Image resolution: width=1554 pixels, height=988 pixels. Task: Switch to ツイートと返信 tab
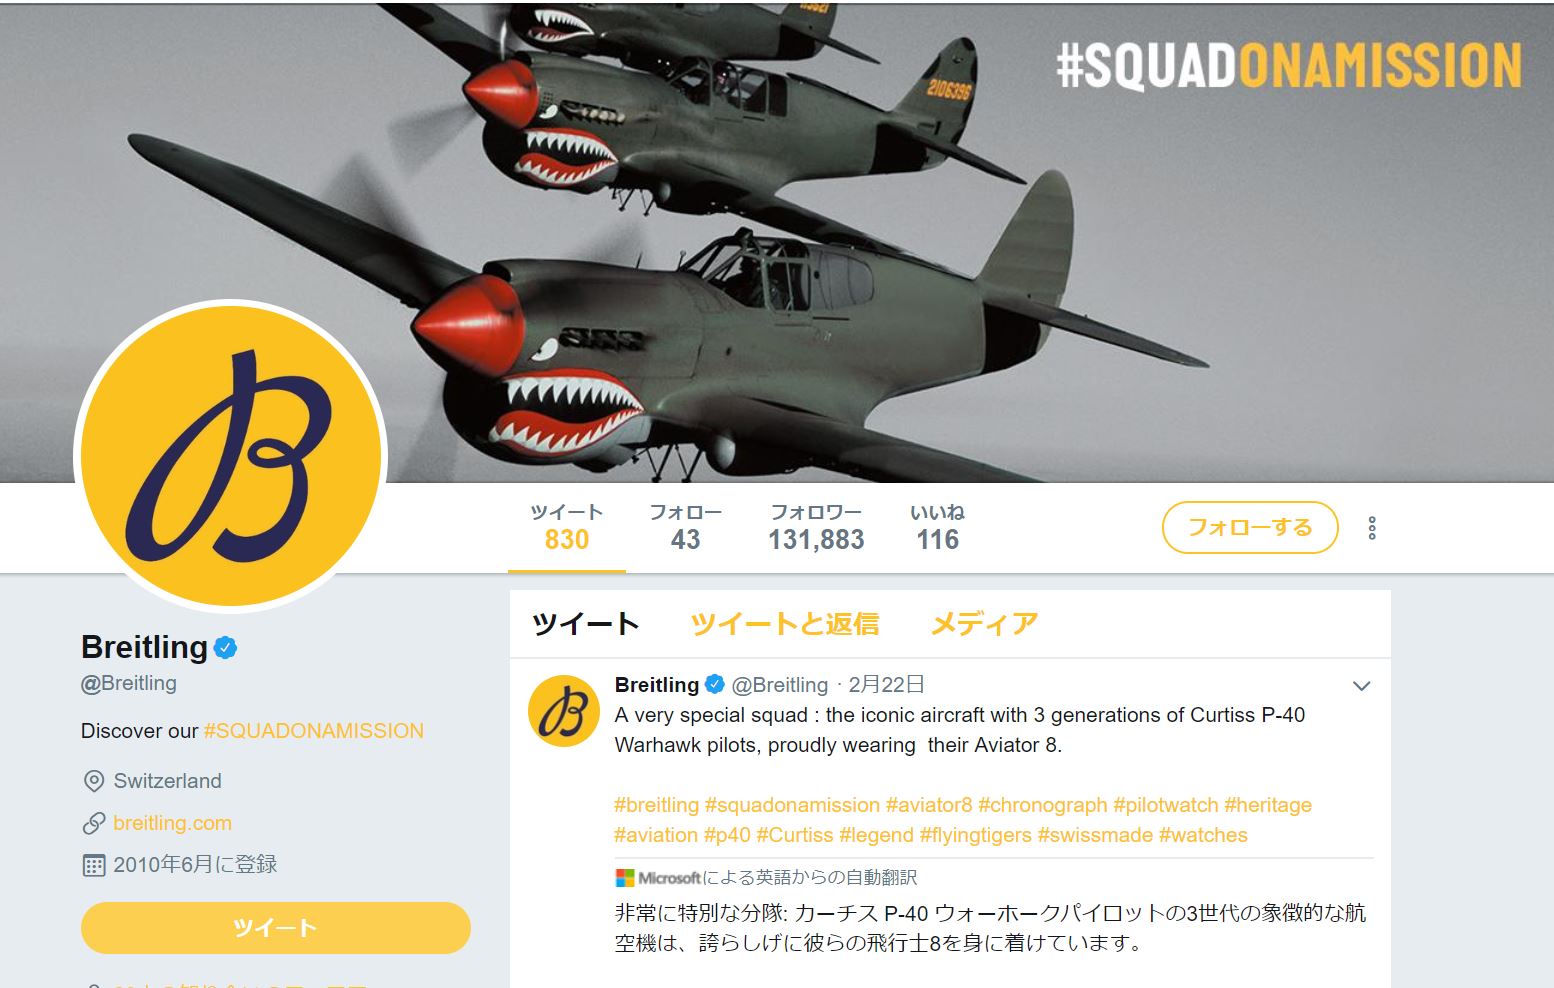(785, 624)
